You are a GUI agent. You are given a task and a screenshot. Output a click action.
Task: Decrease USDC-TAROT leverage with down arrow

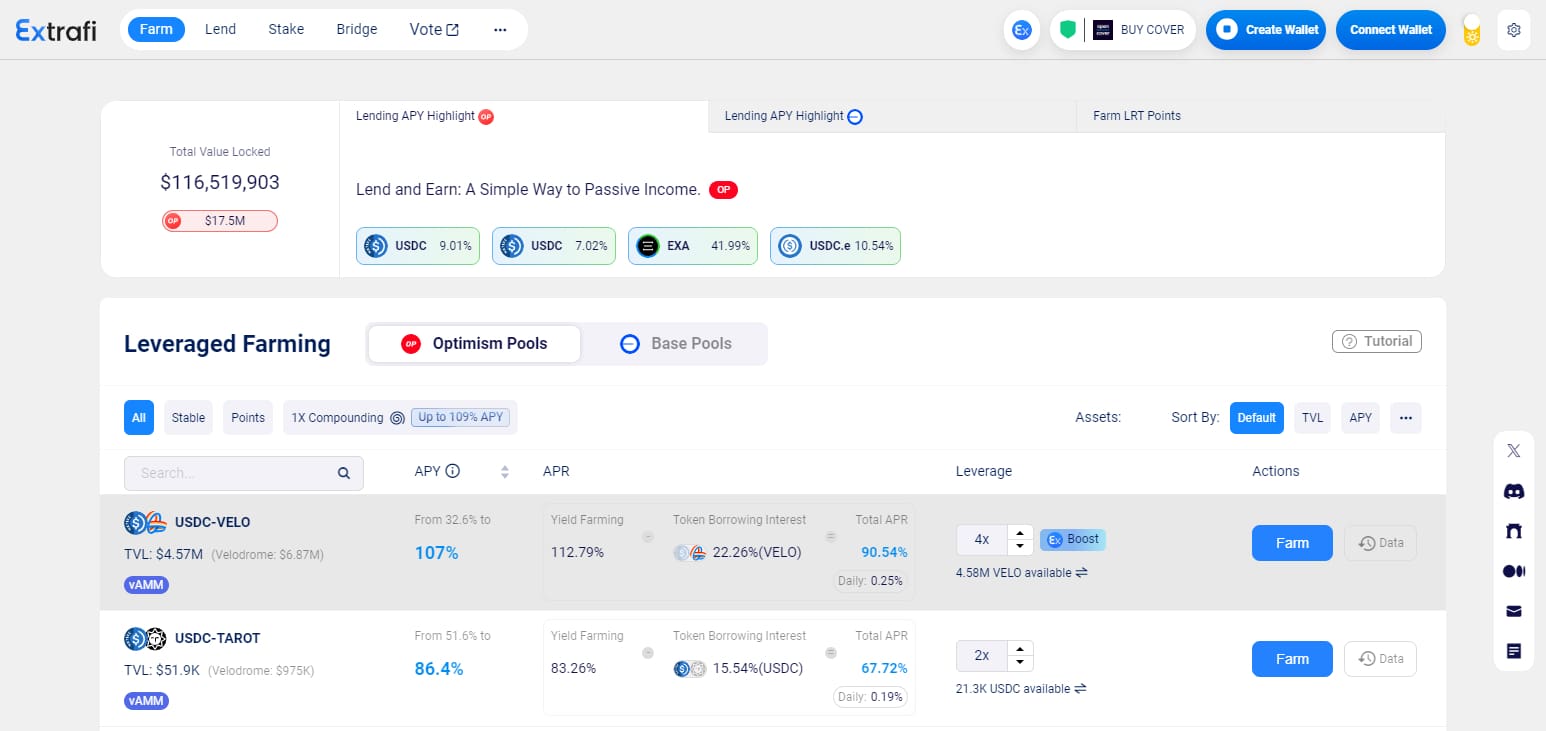coord(1019,662)
